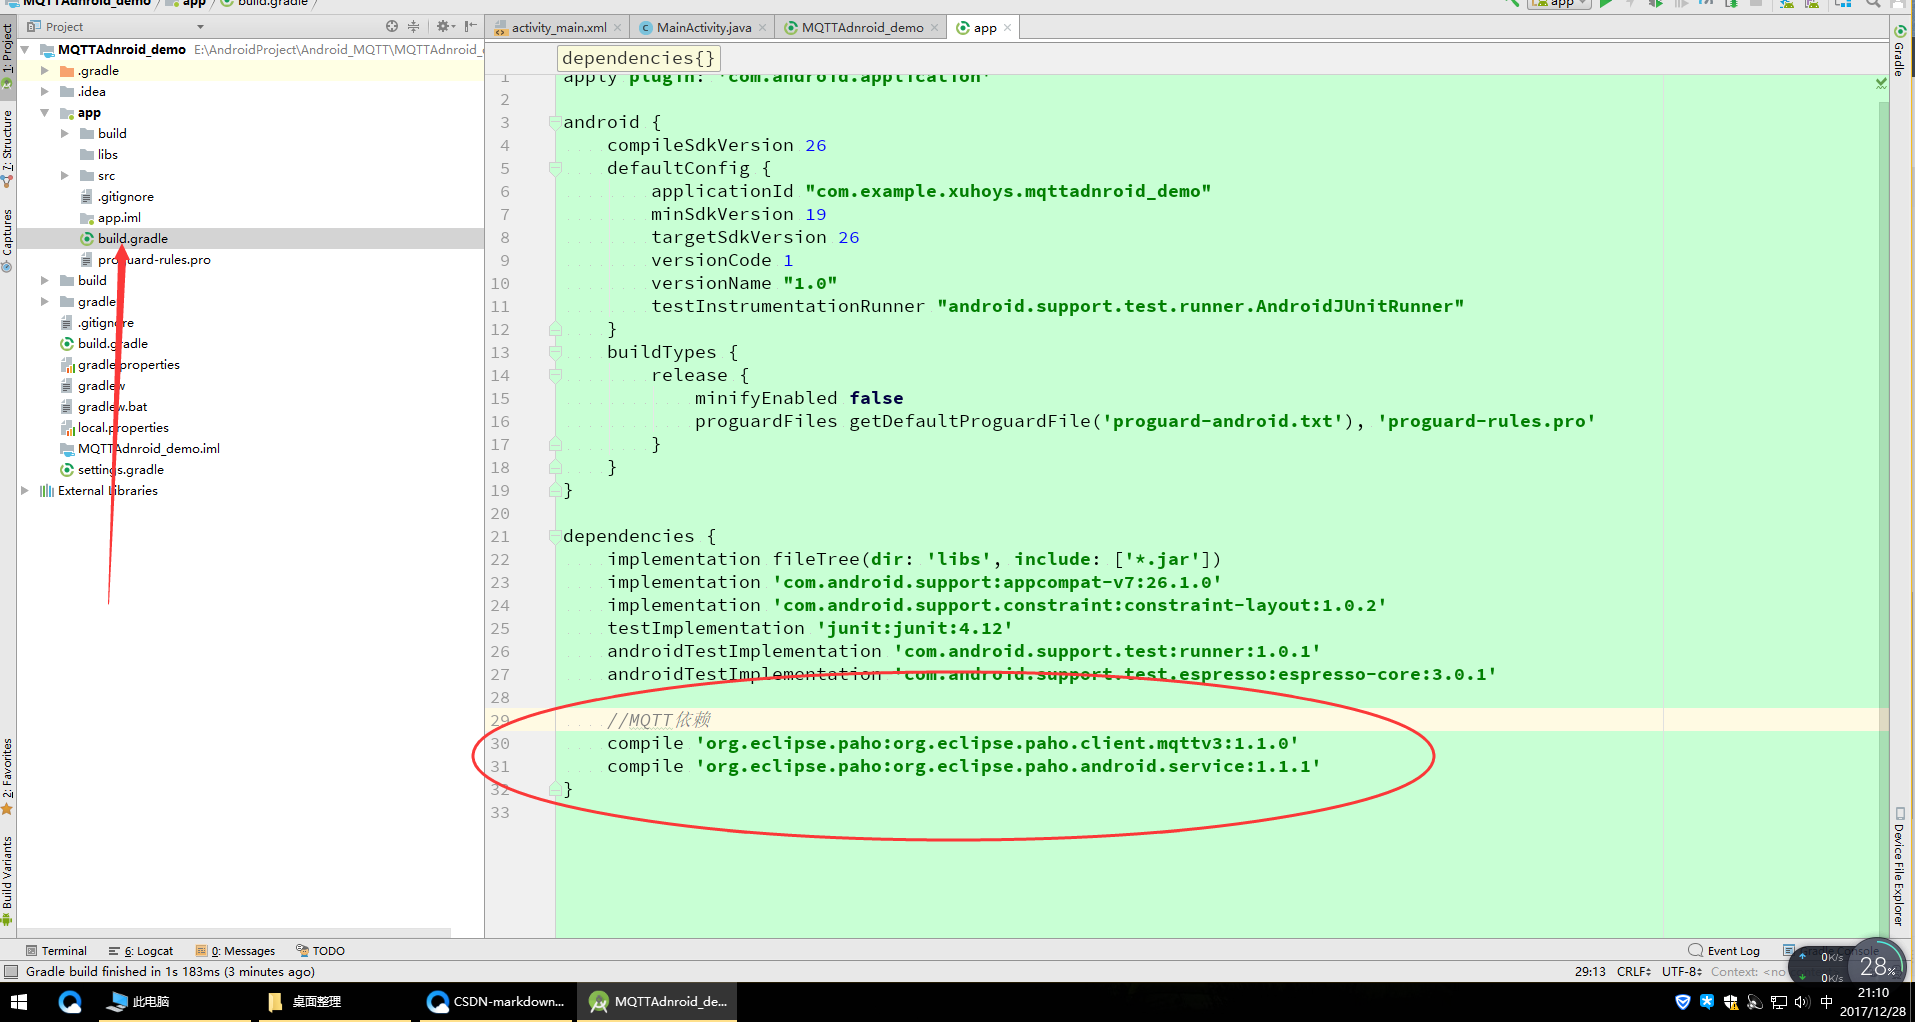
Task: Close the MainActivity.java tab
Action: point(762,28)
